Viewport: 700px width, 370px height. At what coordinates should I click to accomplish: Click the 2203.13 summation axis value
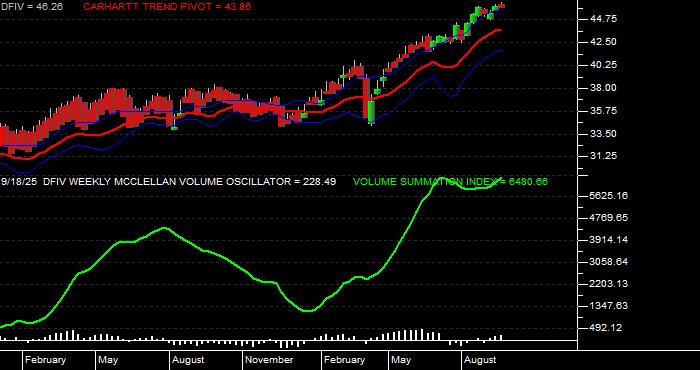point(609,284)
